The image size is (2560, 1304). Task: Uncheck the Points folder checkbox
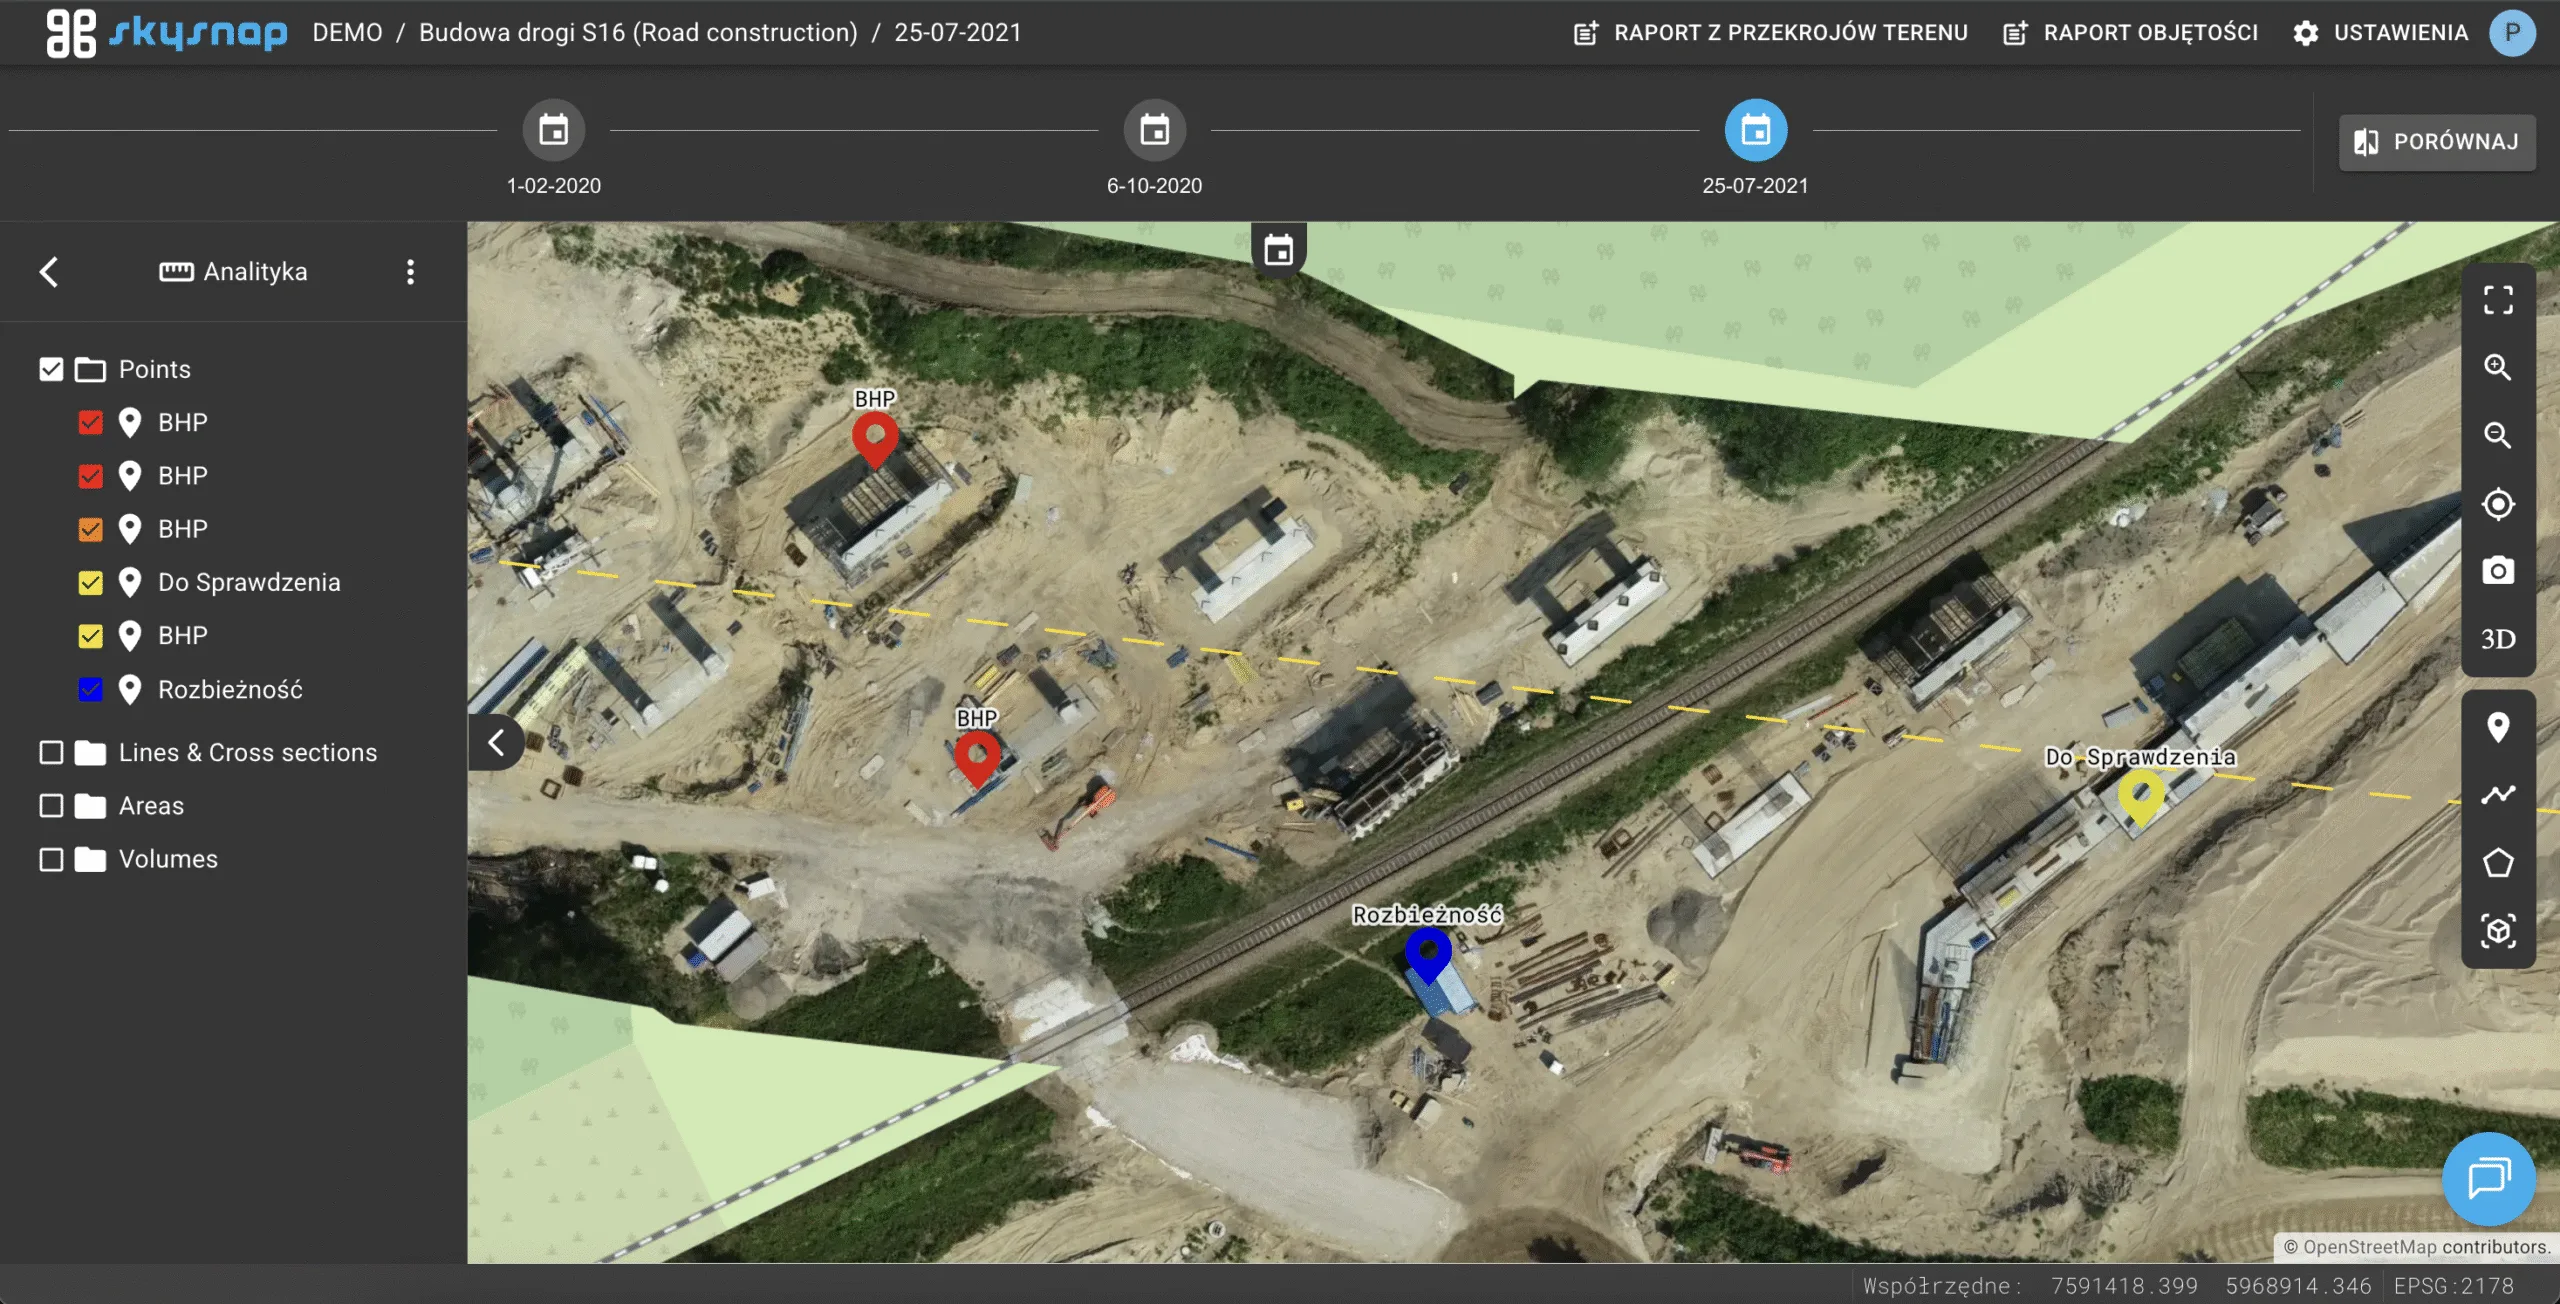click(51, 369)
